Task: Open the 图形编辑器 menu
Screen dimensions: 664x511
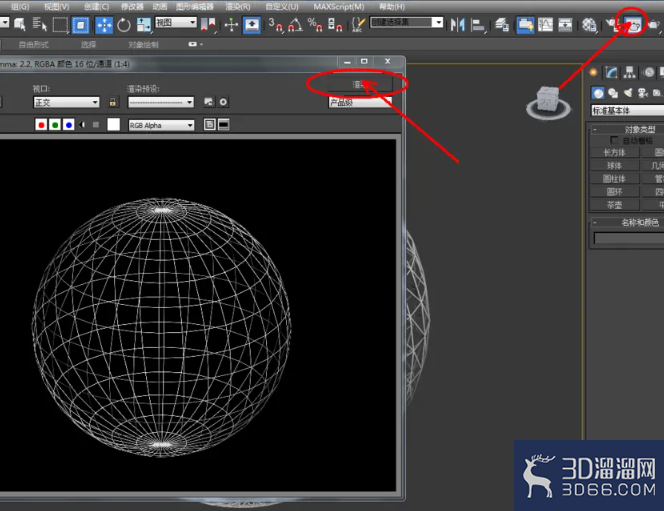Action: pyautogui.click(x=195, y=6)
